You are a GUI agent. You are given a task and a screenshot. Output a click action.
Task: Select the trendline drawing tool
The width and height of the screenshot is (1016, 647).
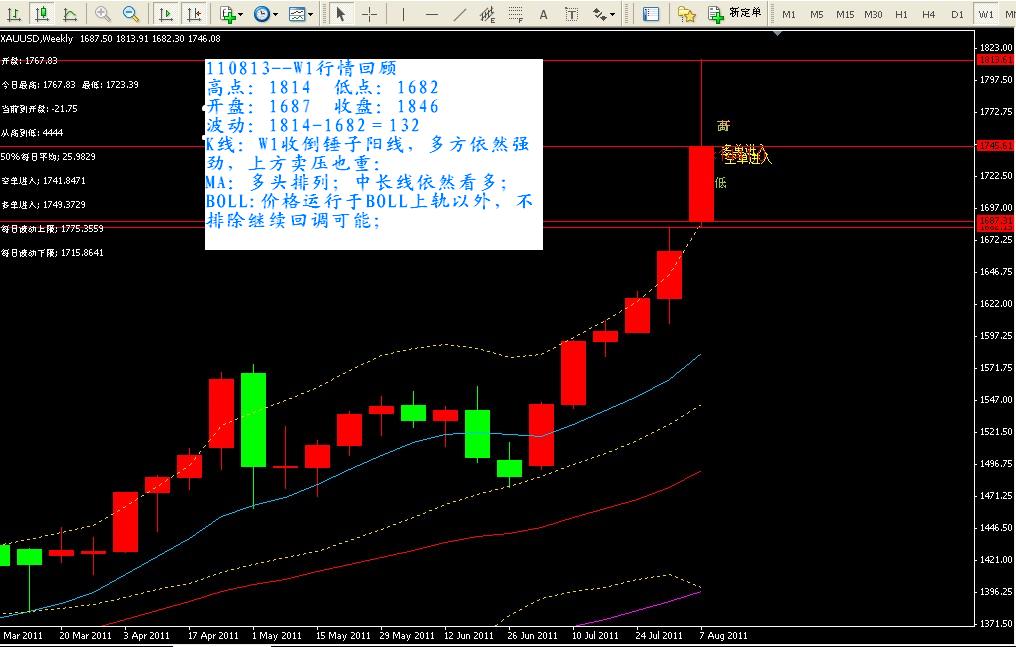click(459, 14)
